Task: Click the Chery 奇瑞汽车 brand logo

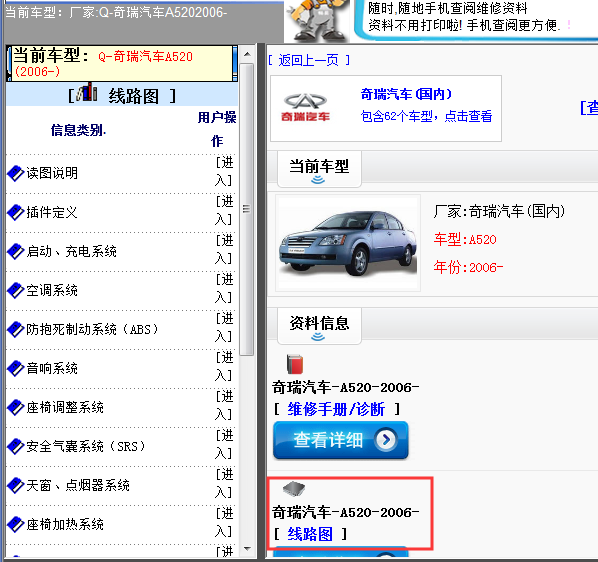Action: [305, 108]
